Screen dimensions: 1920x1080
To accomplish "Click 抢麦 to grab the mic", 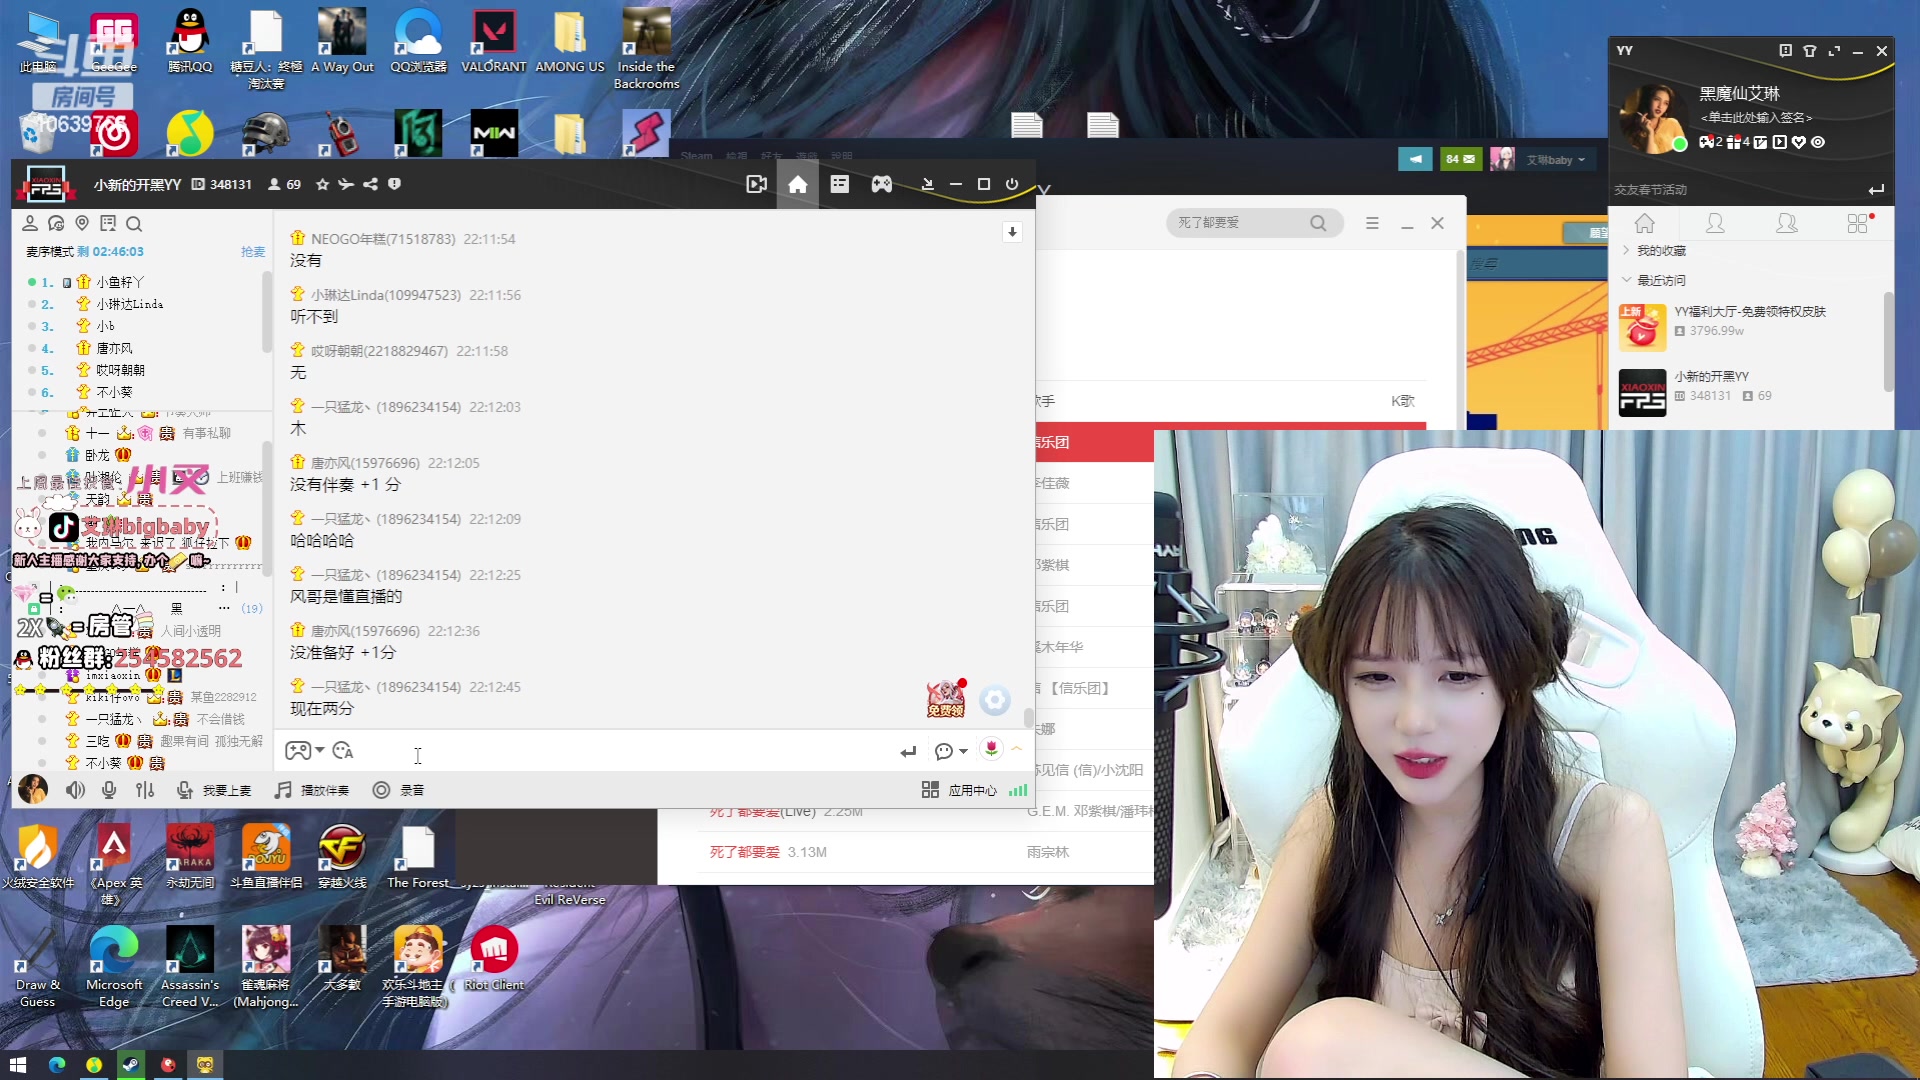I will tap(253, 252).
